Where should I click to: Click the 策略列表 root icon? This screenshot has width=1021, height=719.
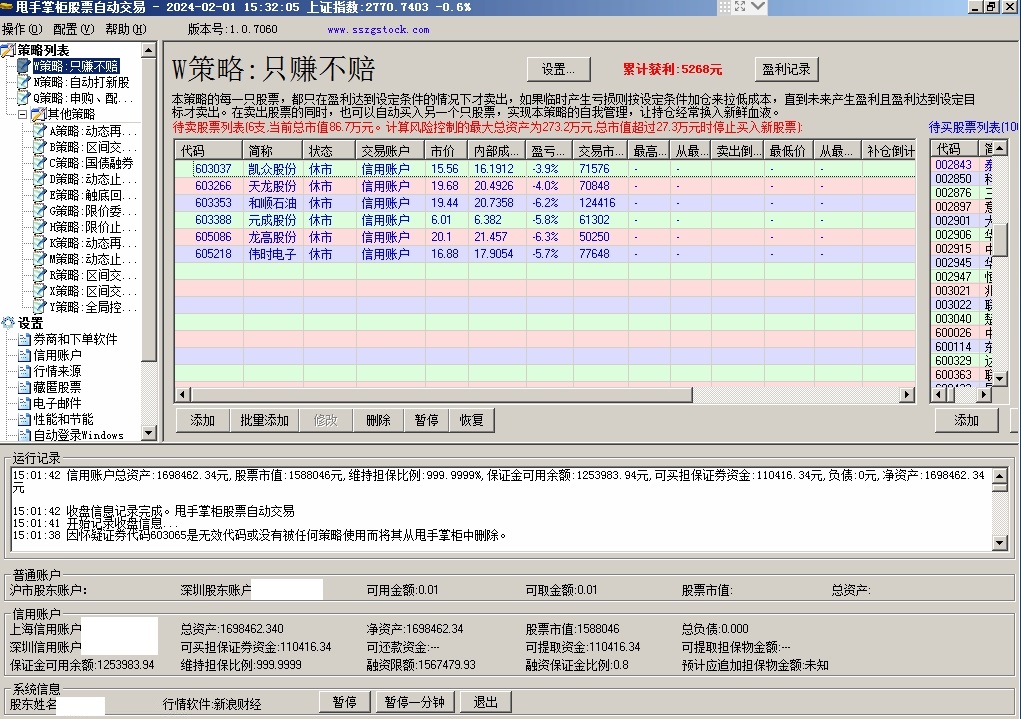click(x=9, y=50)
